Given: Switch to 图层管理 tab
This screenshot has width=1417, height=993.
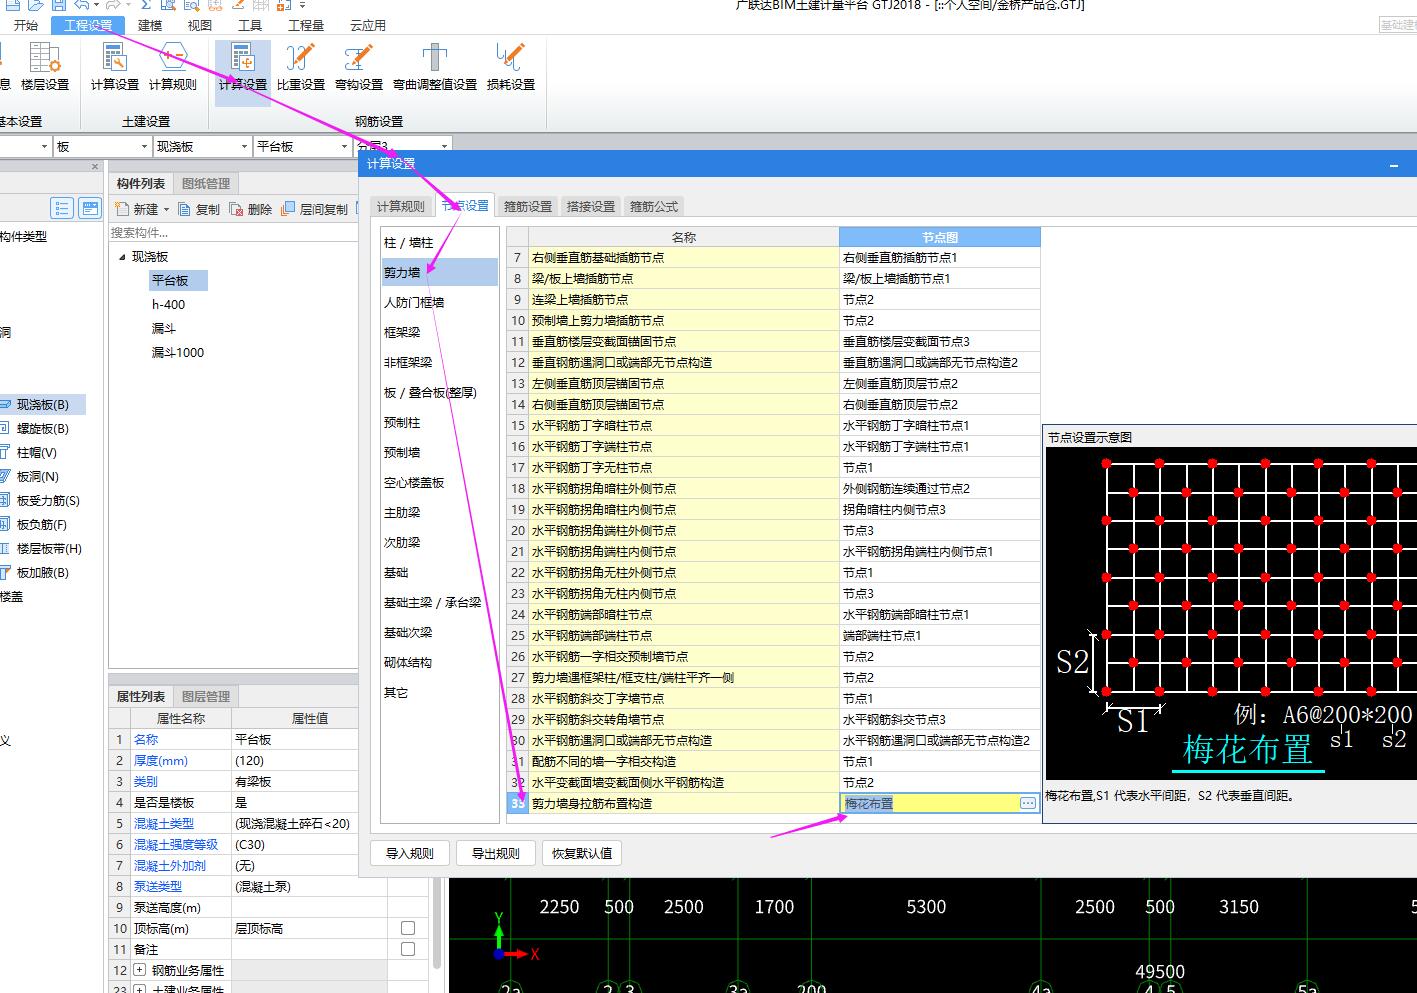Looking at the screenshot, I should click(x=206, y=696).
